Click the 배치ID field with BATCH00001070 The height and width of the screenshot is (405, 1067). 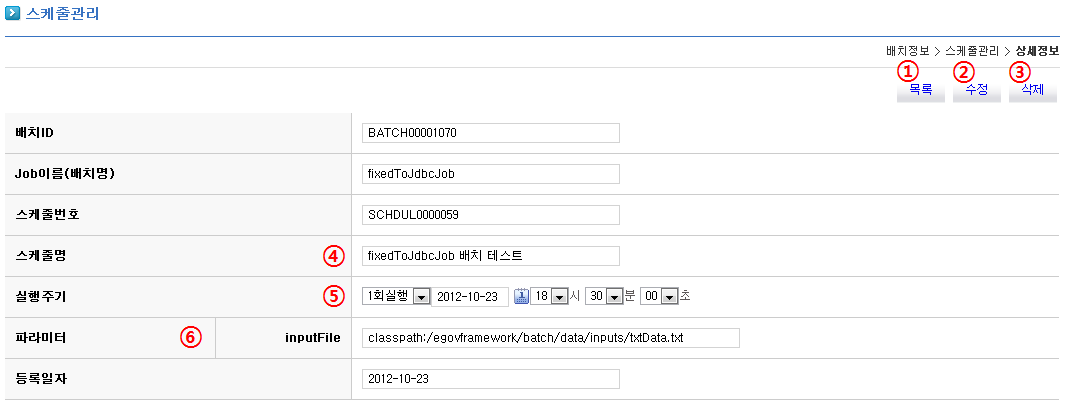490,133
